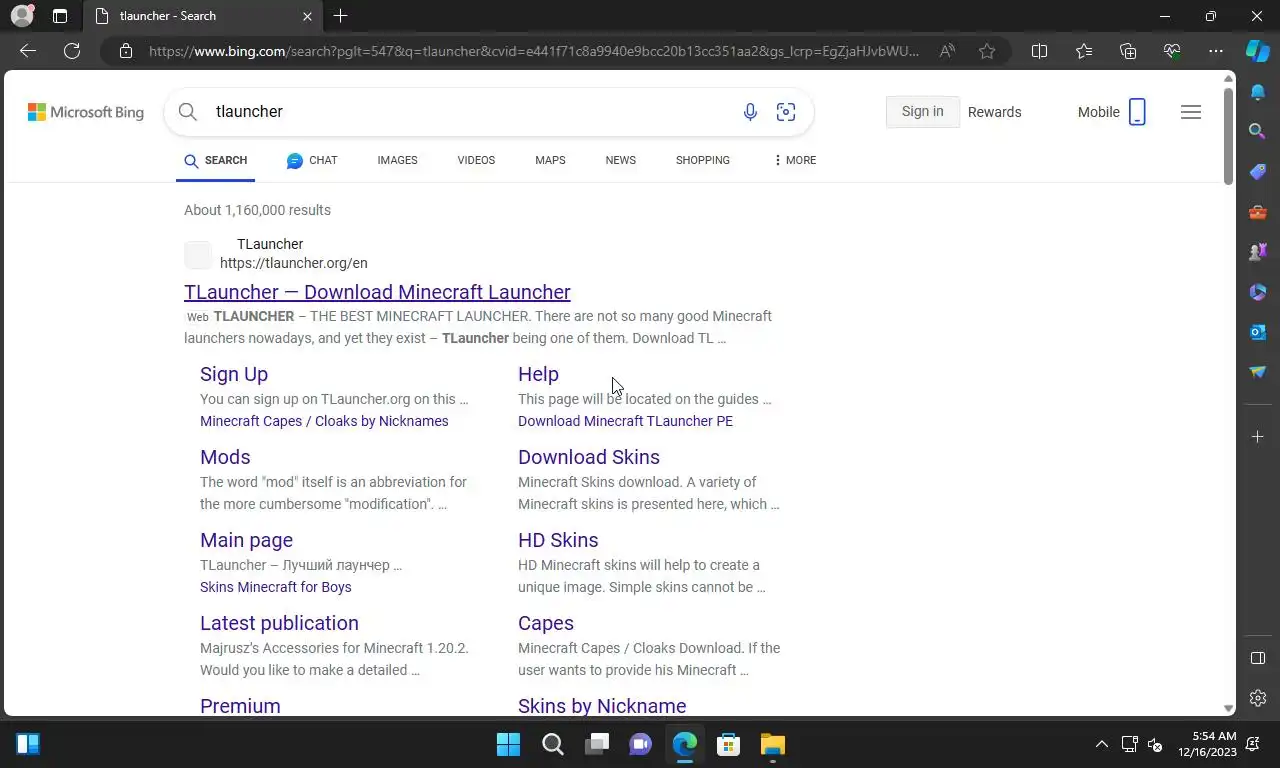Screen dimensions: 1280x768
Task: Open the Capes sitelink
Action: coord(546,623)
